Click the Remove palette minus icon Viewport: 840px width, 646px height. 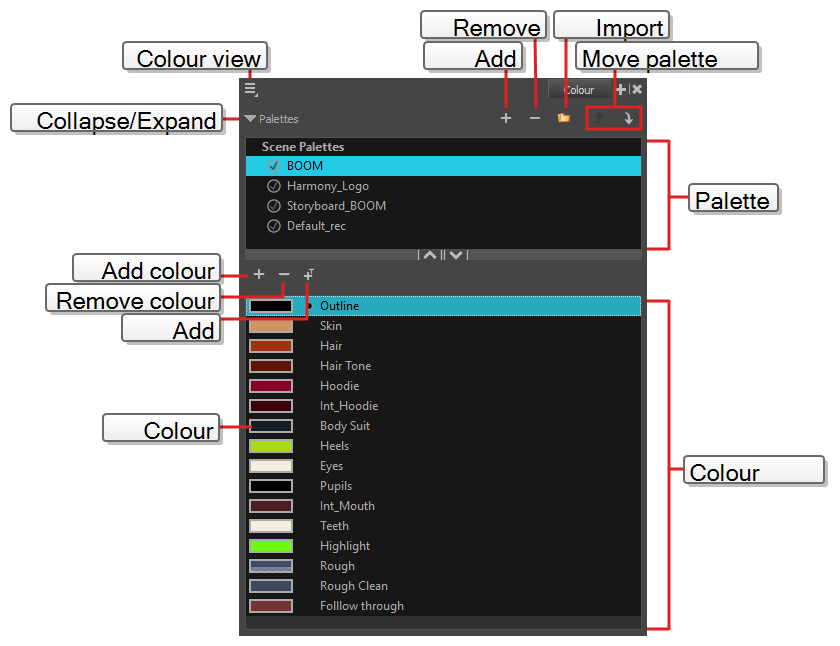coord(535,118)
